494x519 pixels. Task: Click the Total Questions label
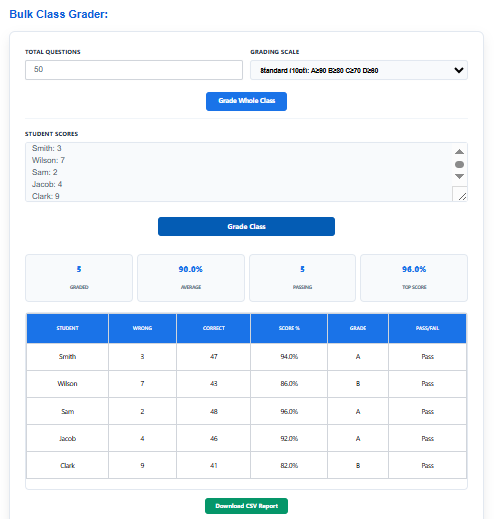53,52
